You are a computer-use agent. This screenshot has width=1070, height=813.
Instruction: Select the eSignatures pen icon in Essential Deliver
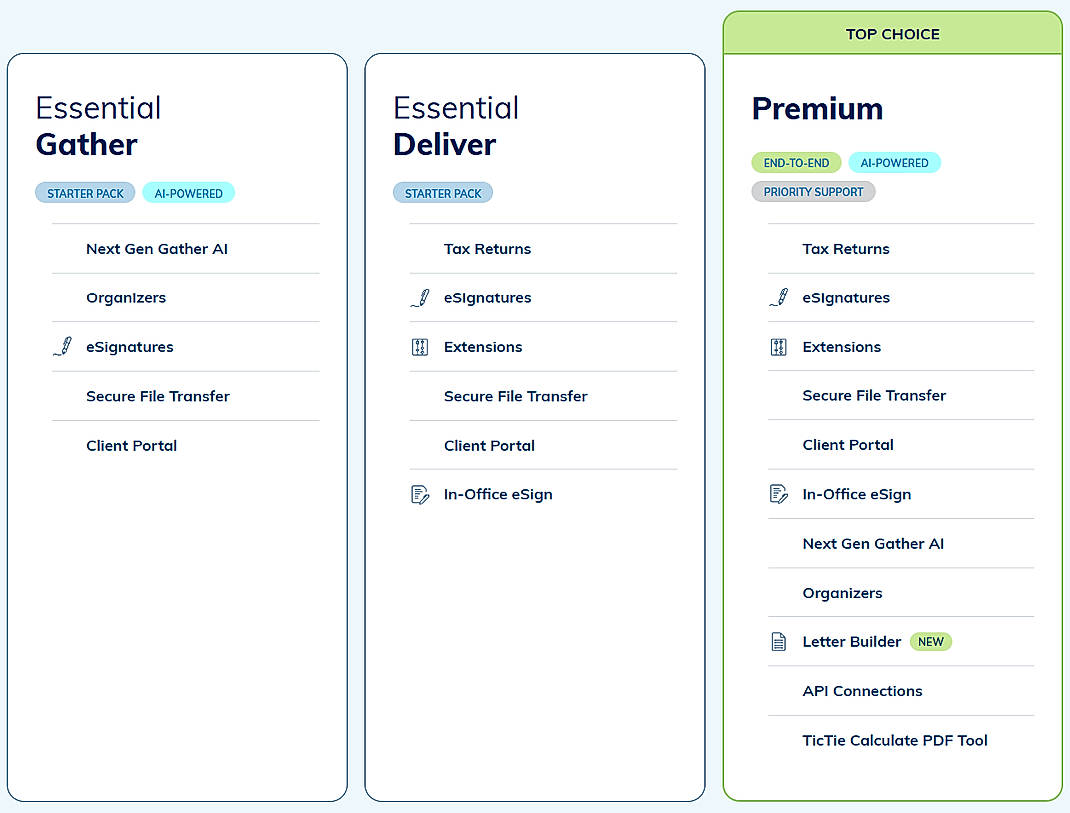pyautogui.click(x=420, y=297)
